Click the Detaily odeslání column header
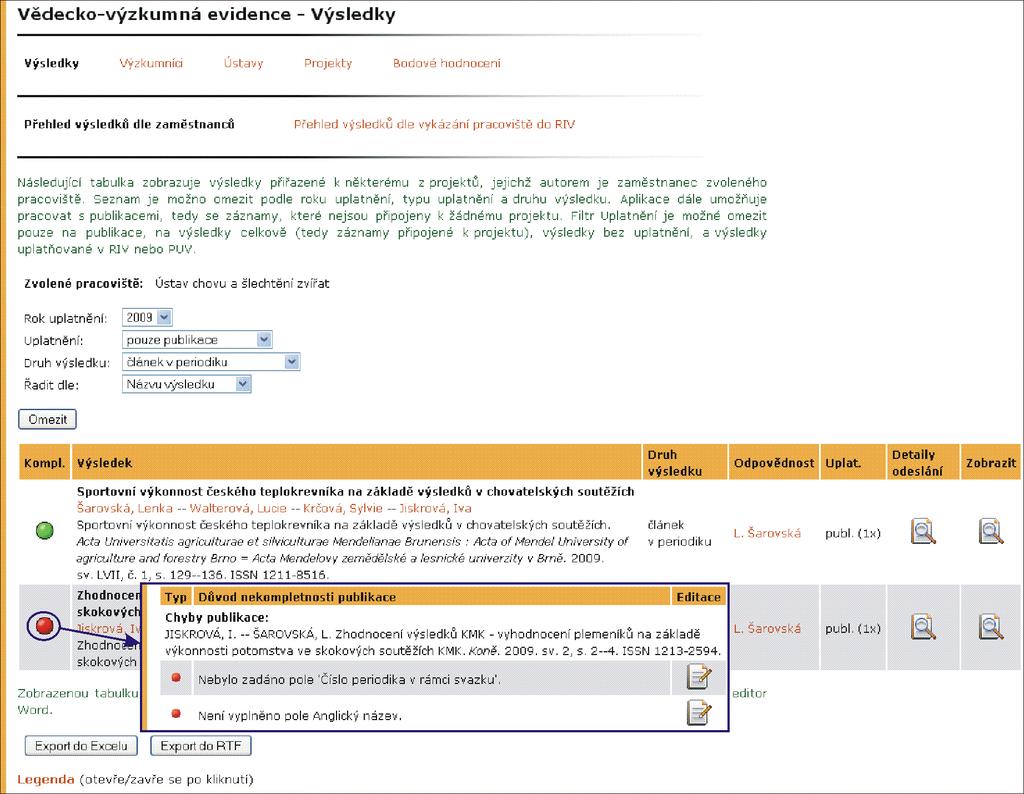 coord(923,462)
